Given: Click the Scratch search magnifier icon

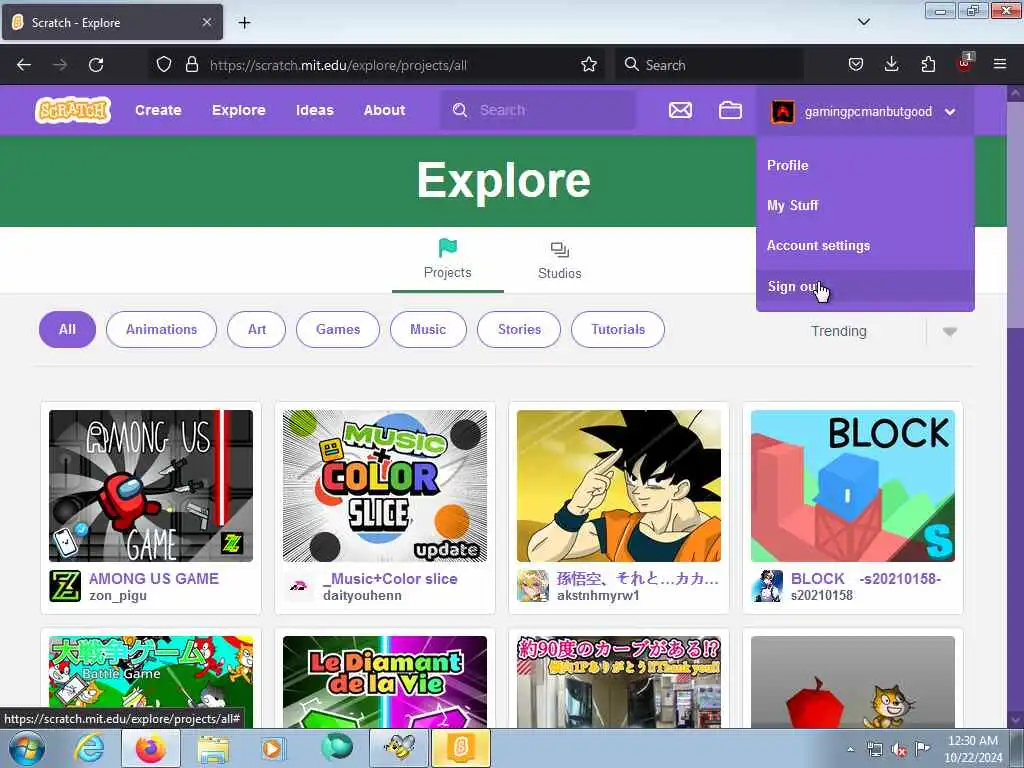Looking at the screenshot, I should click(460, 110).
